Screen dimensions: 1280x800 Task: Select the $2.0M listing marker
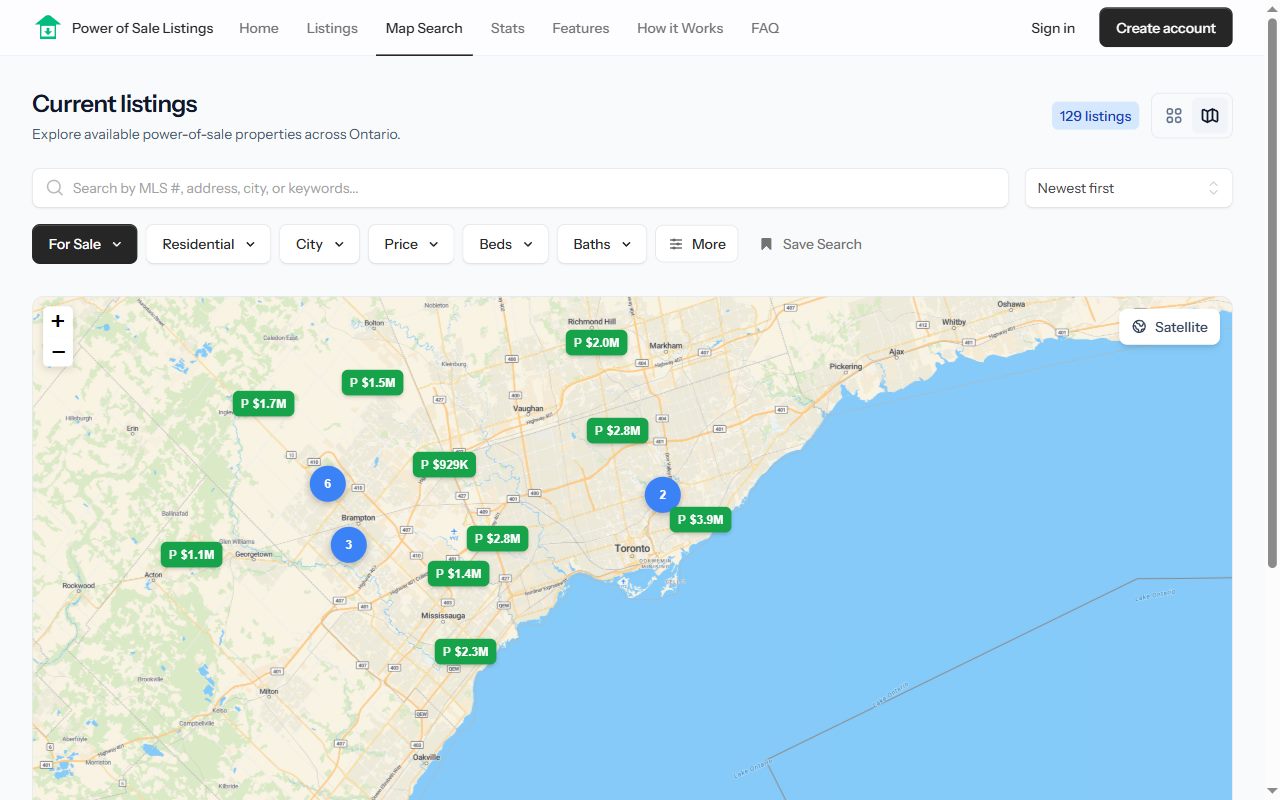pyautogui.click(x=596, y=343)
